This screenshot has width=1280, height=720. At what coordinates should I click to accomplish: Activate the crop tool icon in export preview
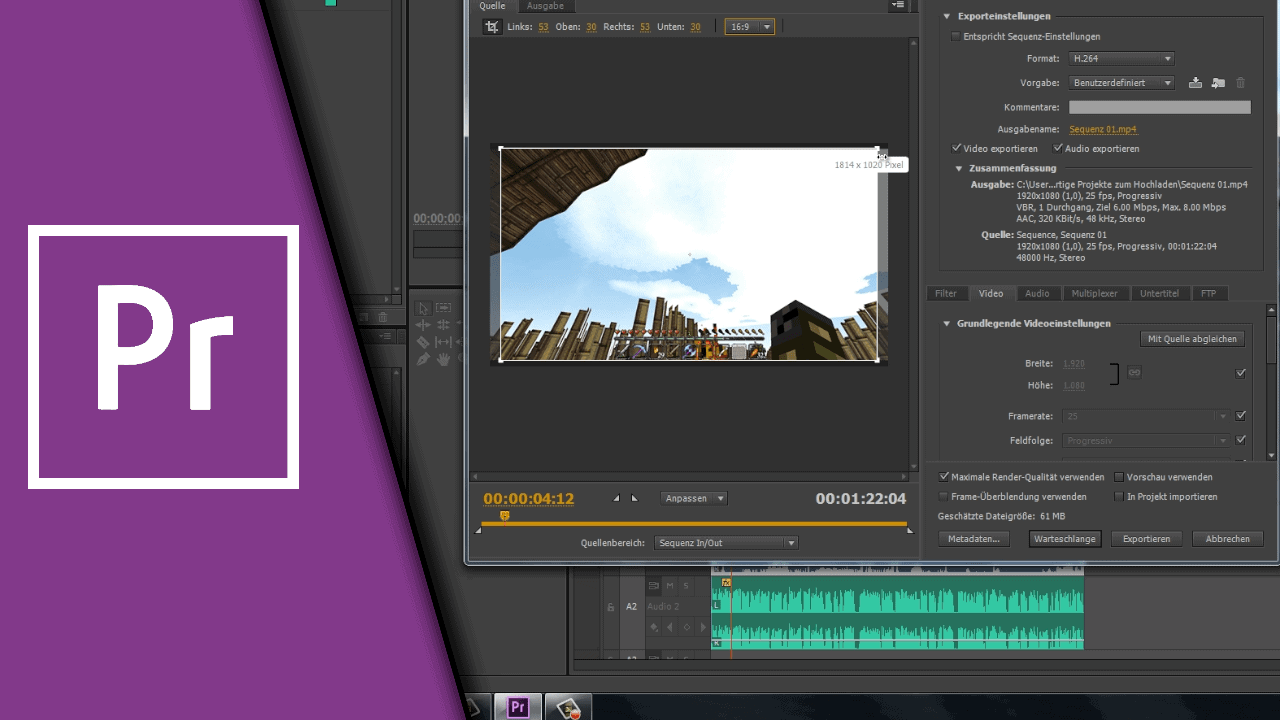coord(491,27)
